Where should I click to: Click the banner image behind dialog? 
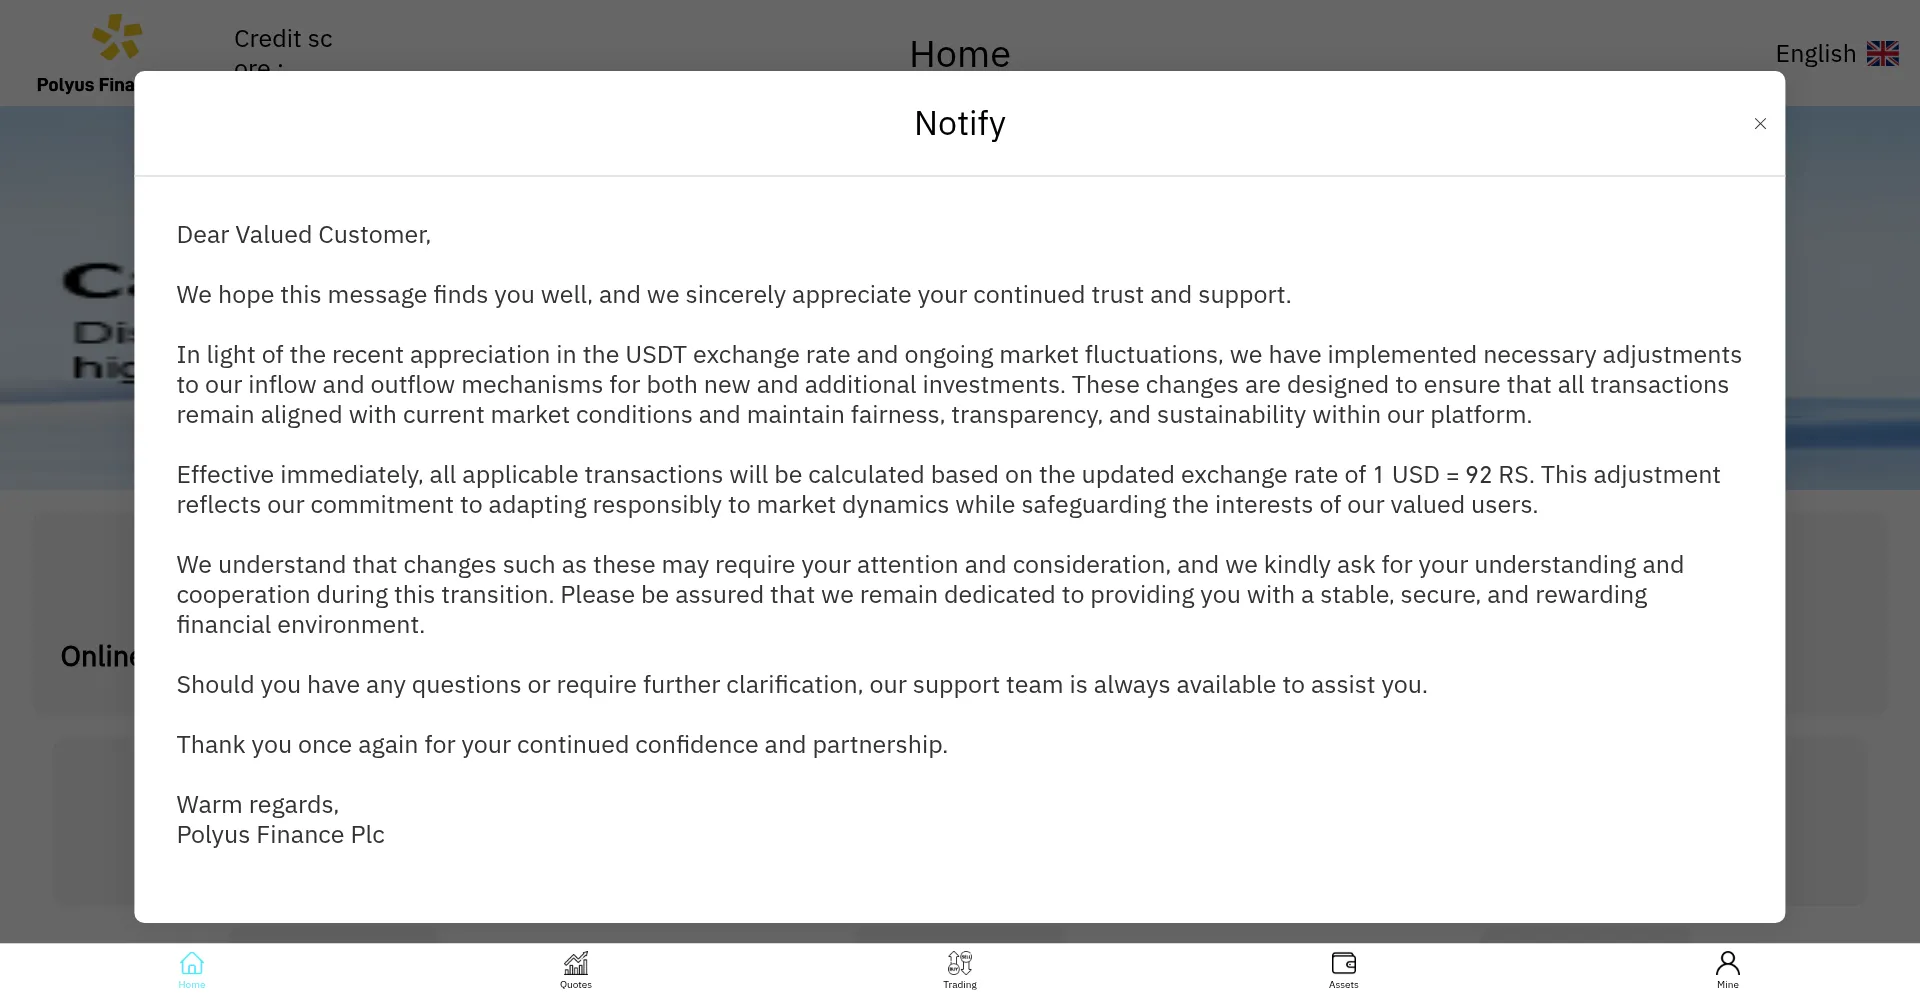click(x=67, y=298)
